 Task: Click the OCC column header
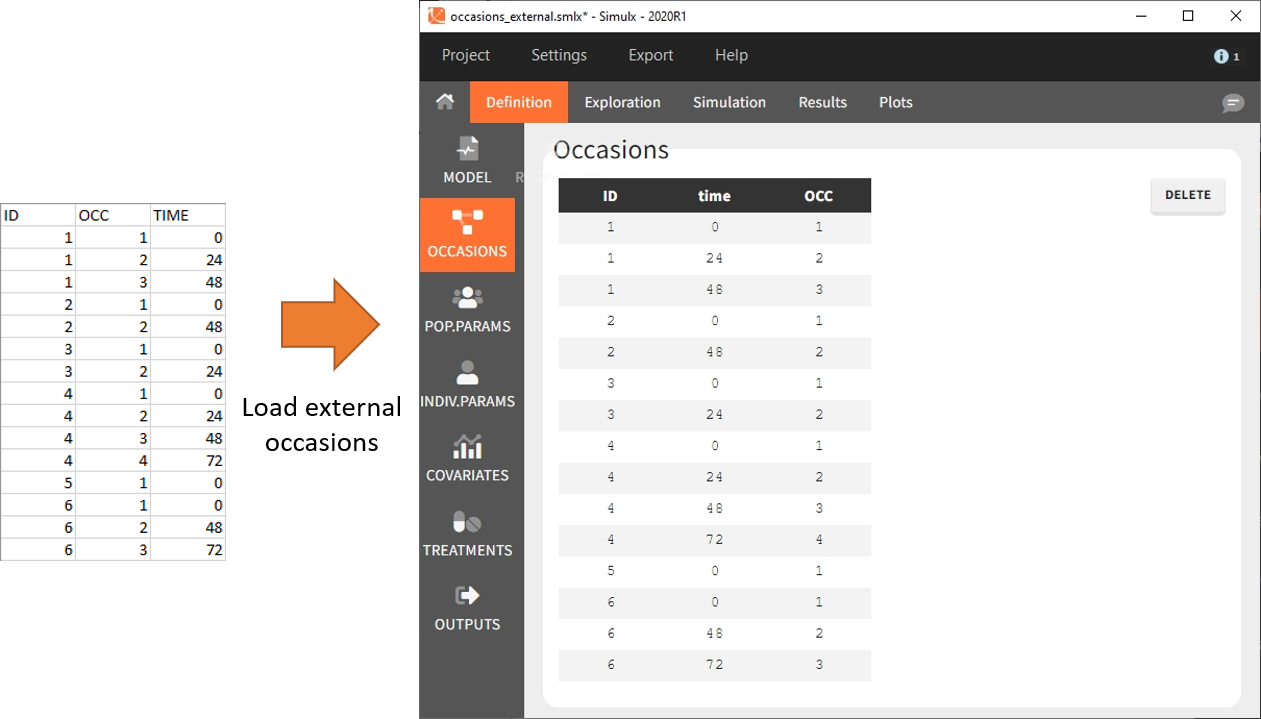[x=818, y=196]
